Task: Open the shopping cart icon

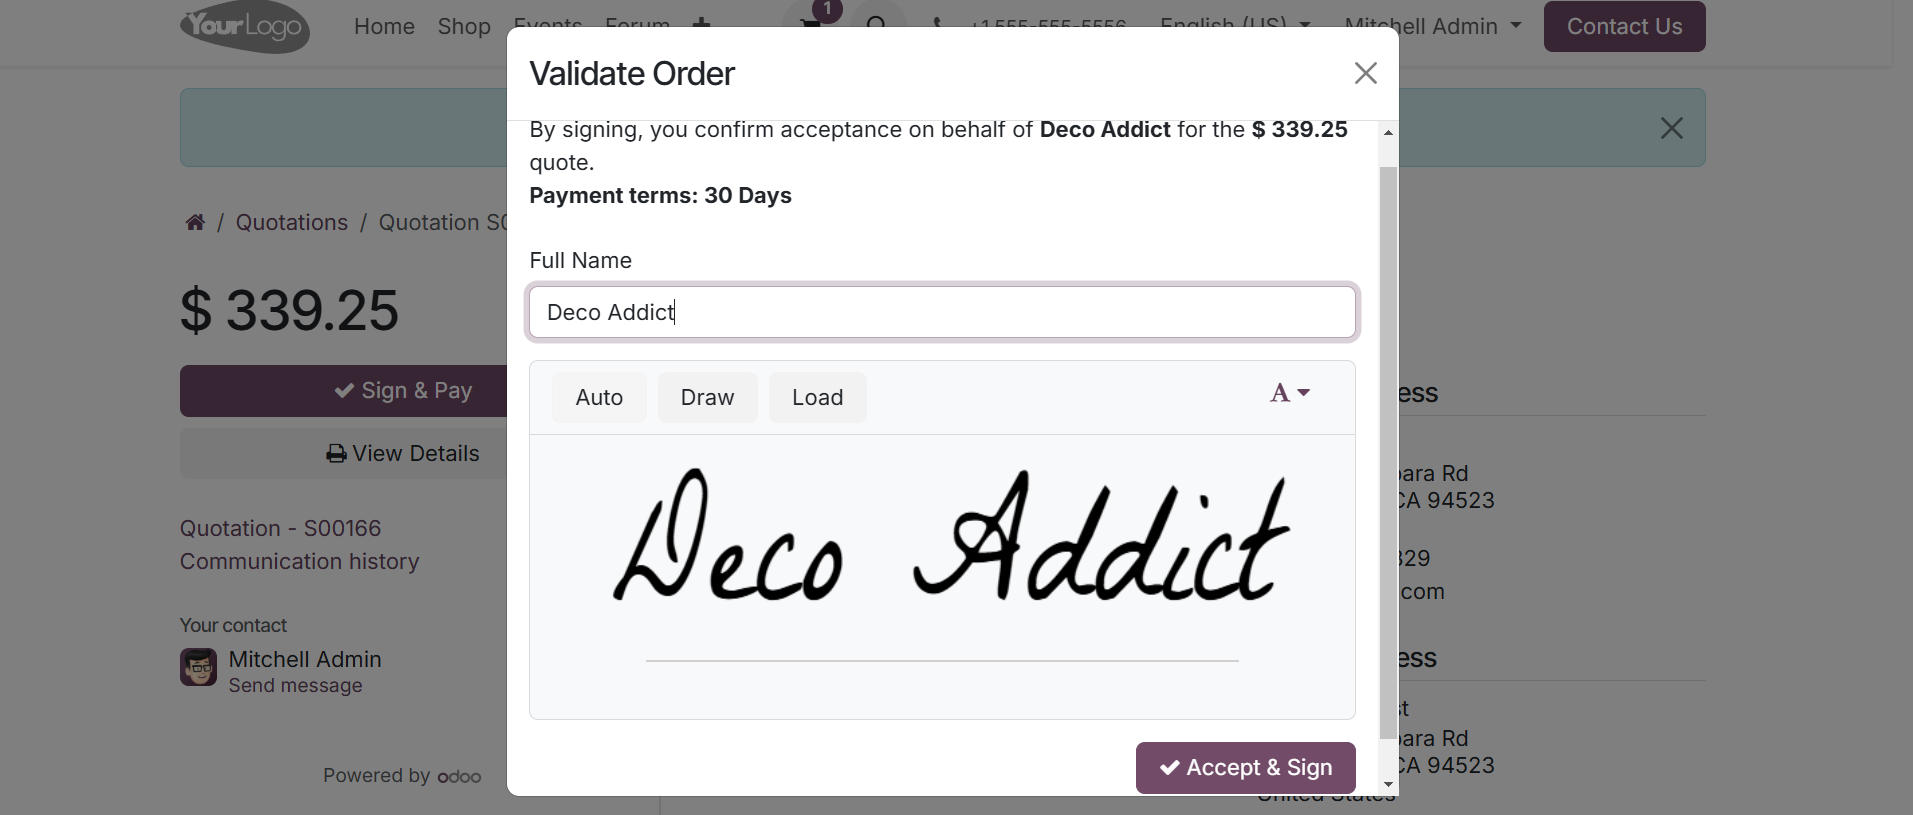Action: pos(811,22)
